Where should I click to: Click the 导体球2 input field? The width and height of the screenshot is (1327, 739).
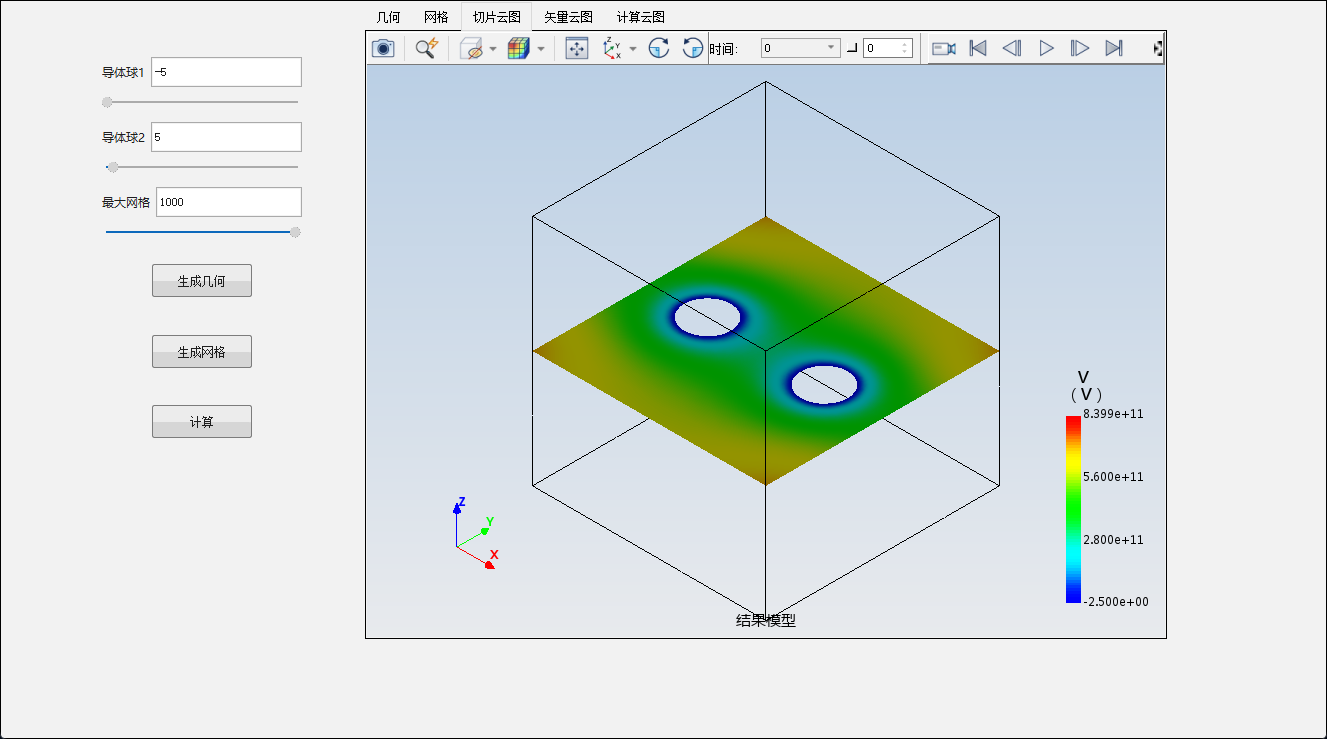226,137
